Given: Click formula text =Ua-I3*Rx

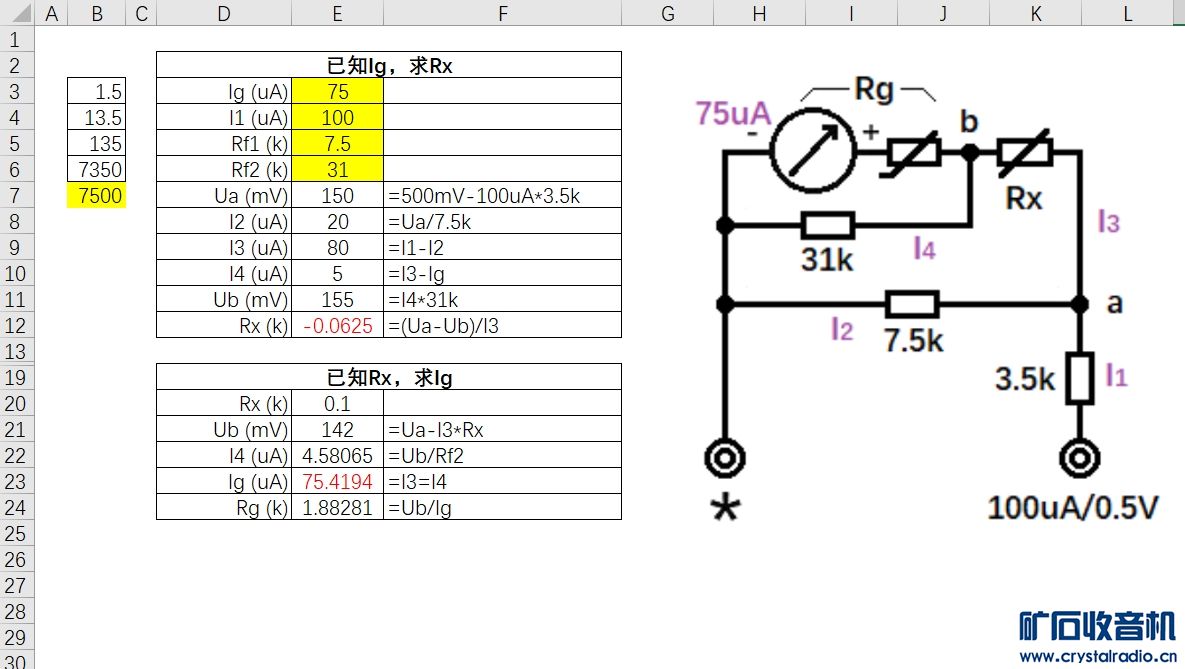Looking at the screenshot, I should click(x=435, y=430).
